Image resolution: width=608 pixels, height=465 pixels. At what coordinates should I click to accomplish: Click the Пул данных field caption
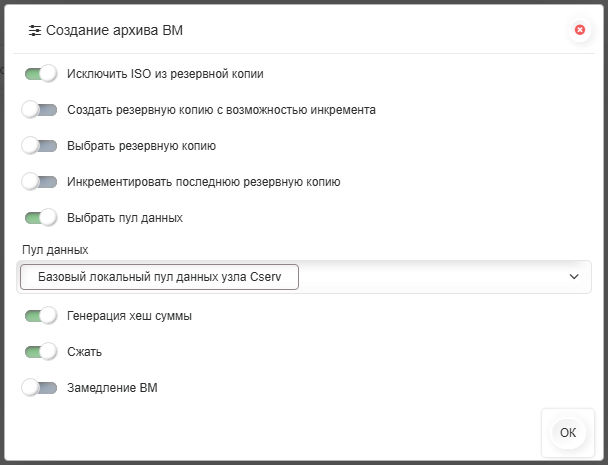[55, 249]
